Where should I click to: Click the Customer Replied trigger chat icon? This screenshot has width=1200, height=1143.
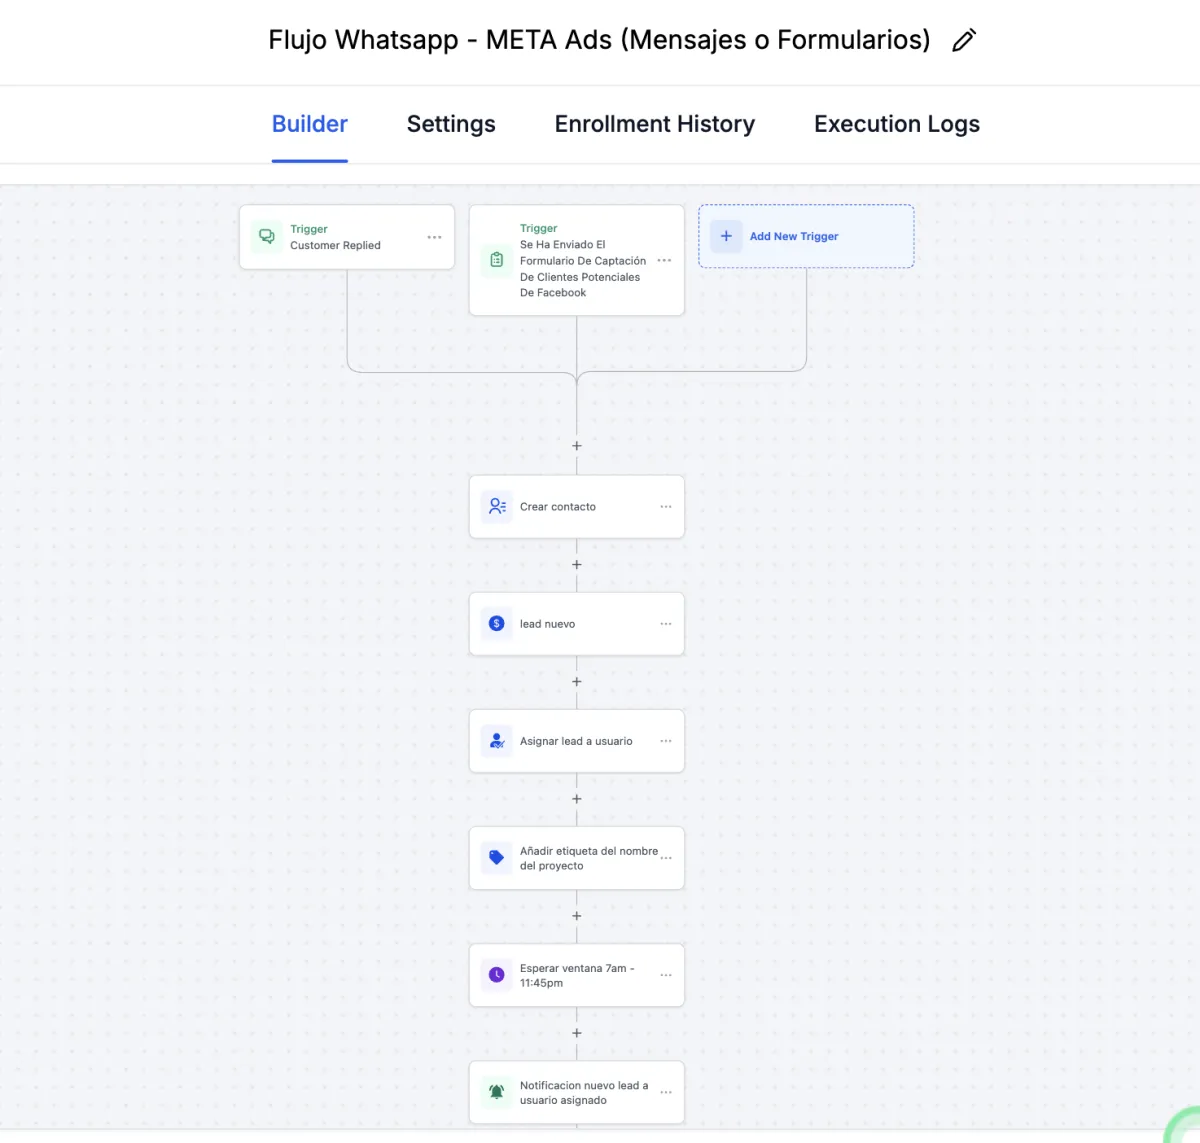click(267, 237)
